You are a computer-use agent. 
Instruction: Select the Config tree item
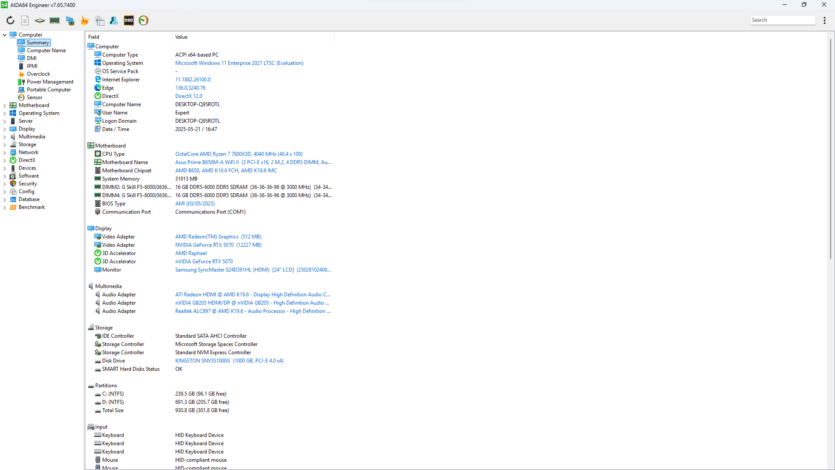tap(27, 192)
